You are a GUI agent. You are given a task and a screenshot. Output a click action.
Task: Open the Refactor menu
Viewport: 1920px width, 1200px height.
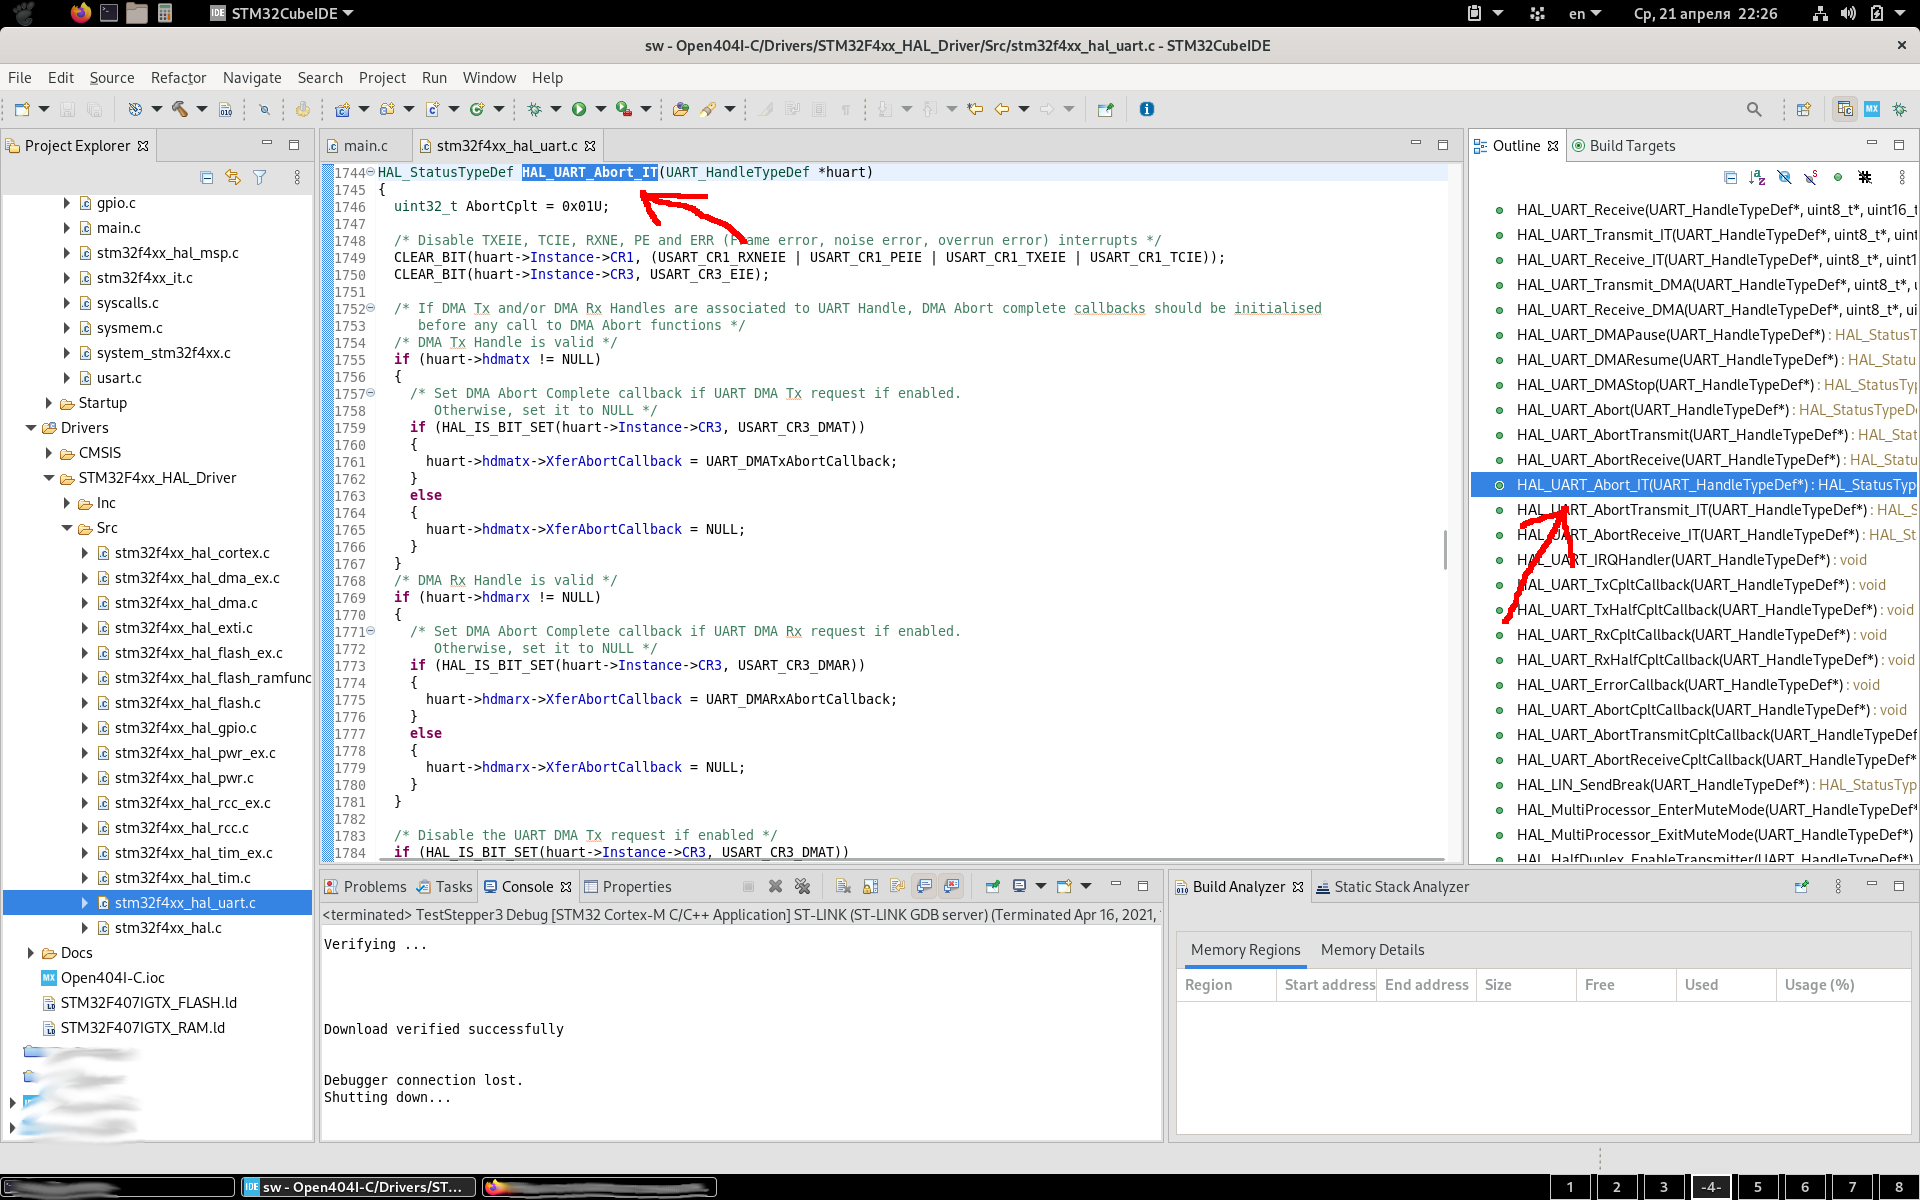(178, 77)
